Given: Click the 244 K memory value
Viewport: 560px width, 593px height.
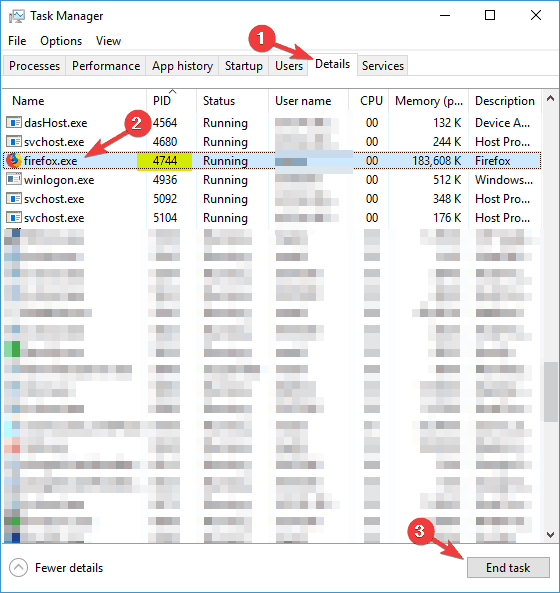Looking at the screenshot, I should [x=447, y=142].
